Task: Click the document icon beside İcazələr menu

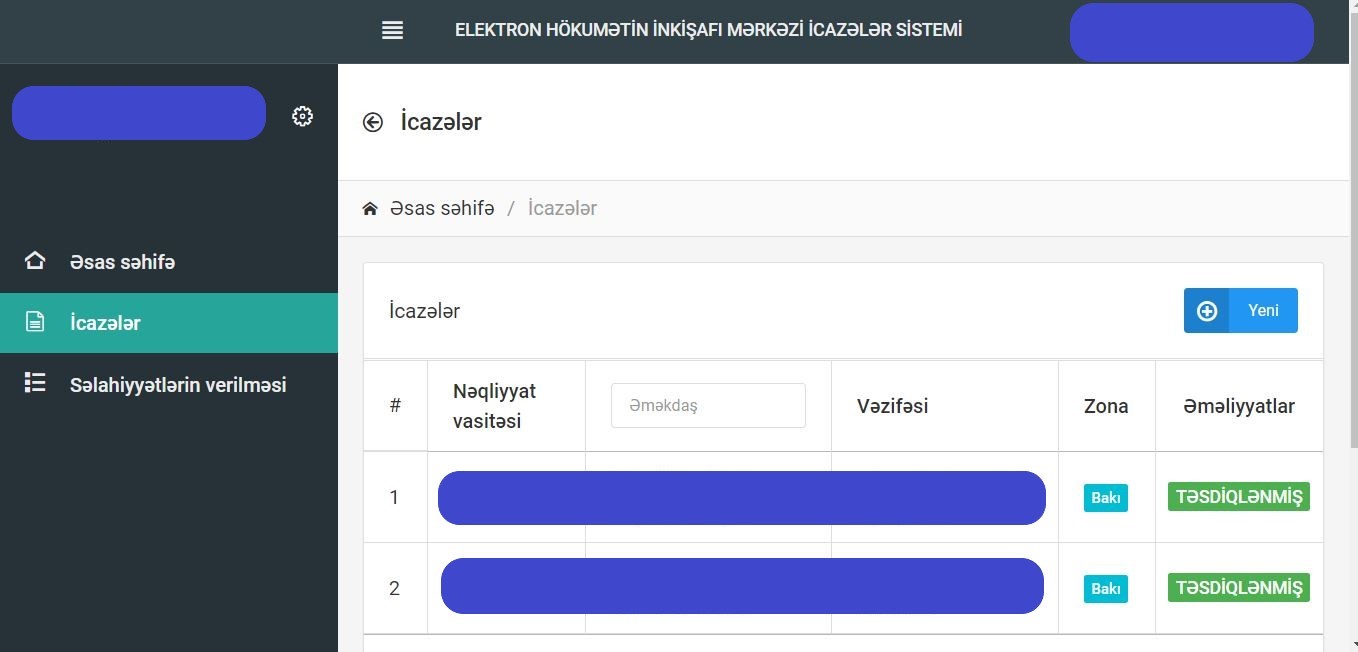Action: pos(35,322)
